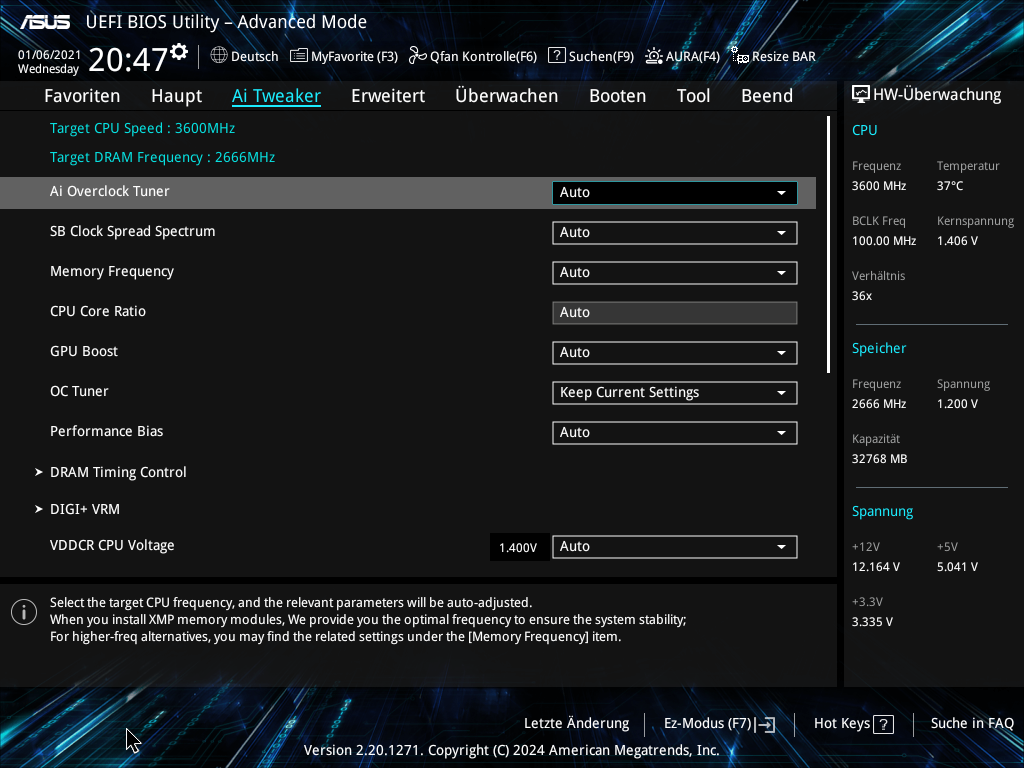Click the +12V 12.164 V reading

876,567
